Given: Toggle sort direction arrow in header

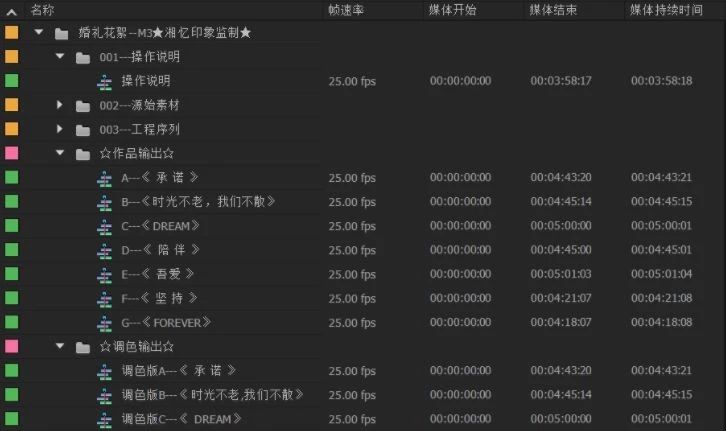Looking at the screenshot, I should (12, 12).
